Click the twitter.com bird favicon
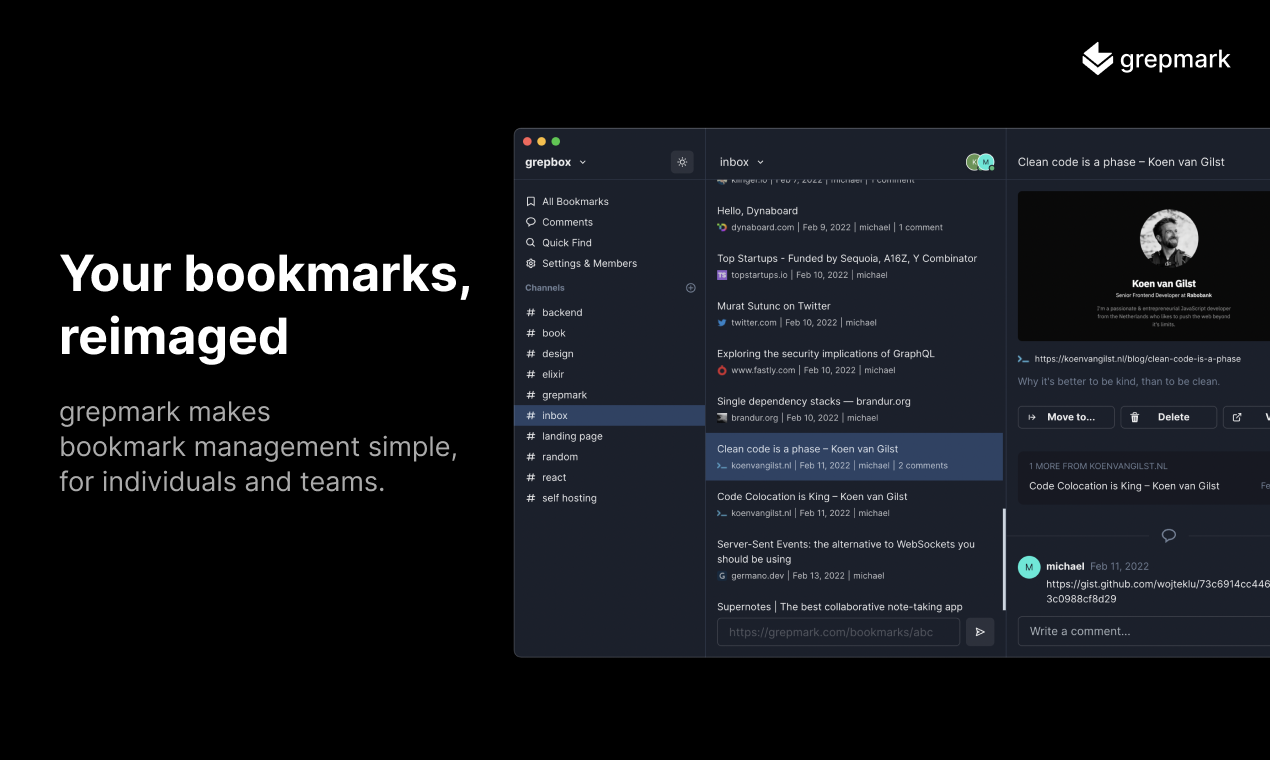This screenshot has height=760, width=1270. coord(722,323)
